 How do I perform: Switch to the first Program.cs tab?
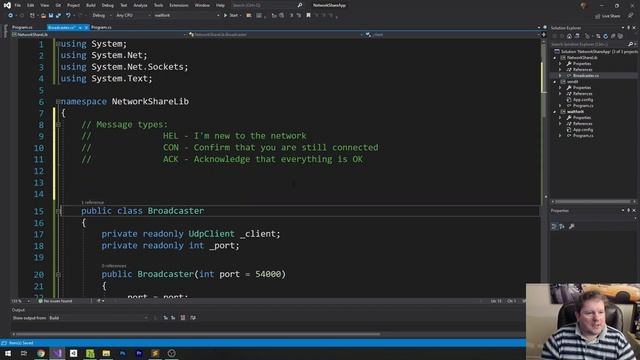(x=22, y=27)
